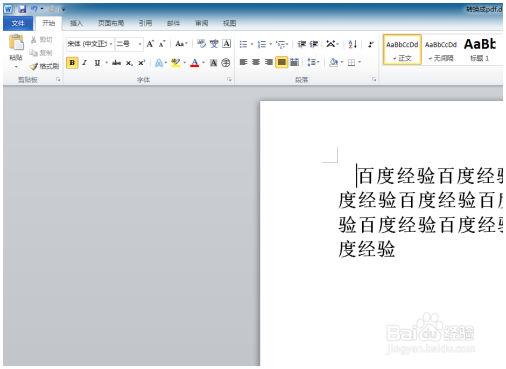Image resolution: width=506 pixels, height=369 pixels.
Task: Click the Sort icon
Action: tap(352, 44)
